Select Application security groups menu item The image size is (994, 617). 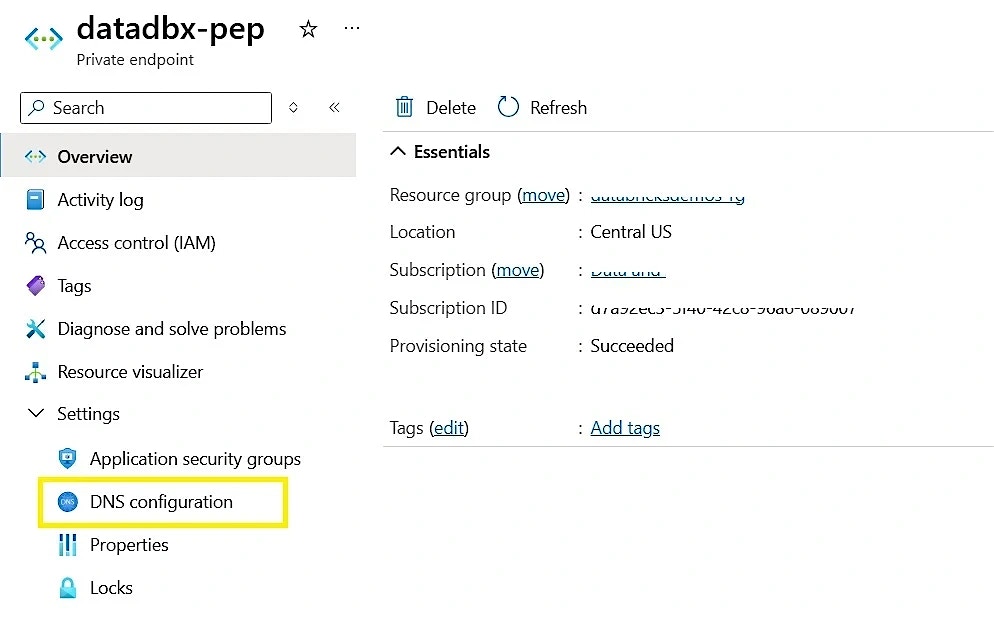pos(195,459)
